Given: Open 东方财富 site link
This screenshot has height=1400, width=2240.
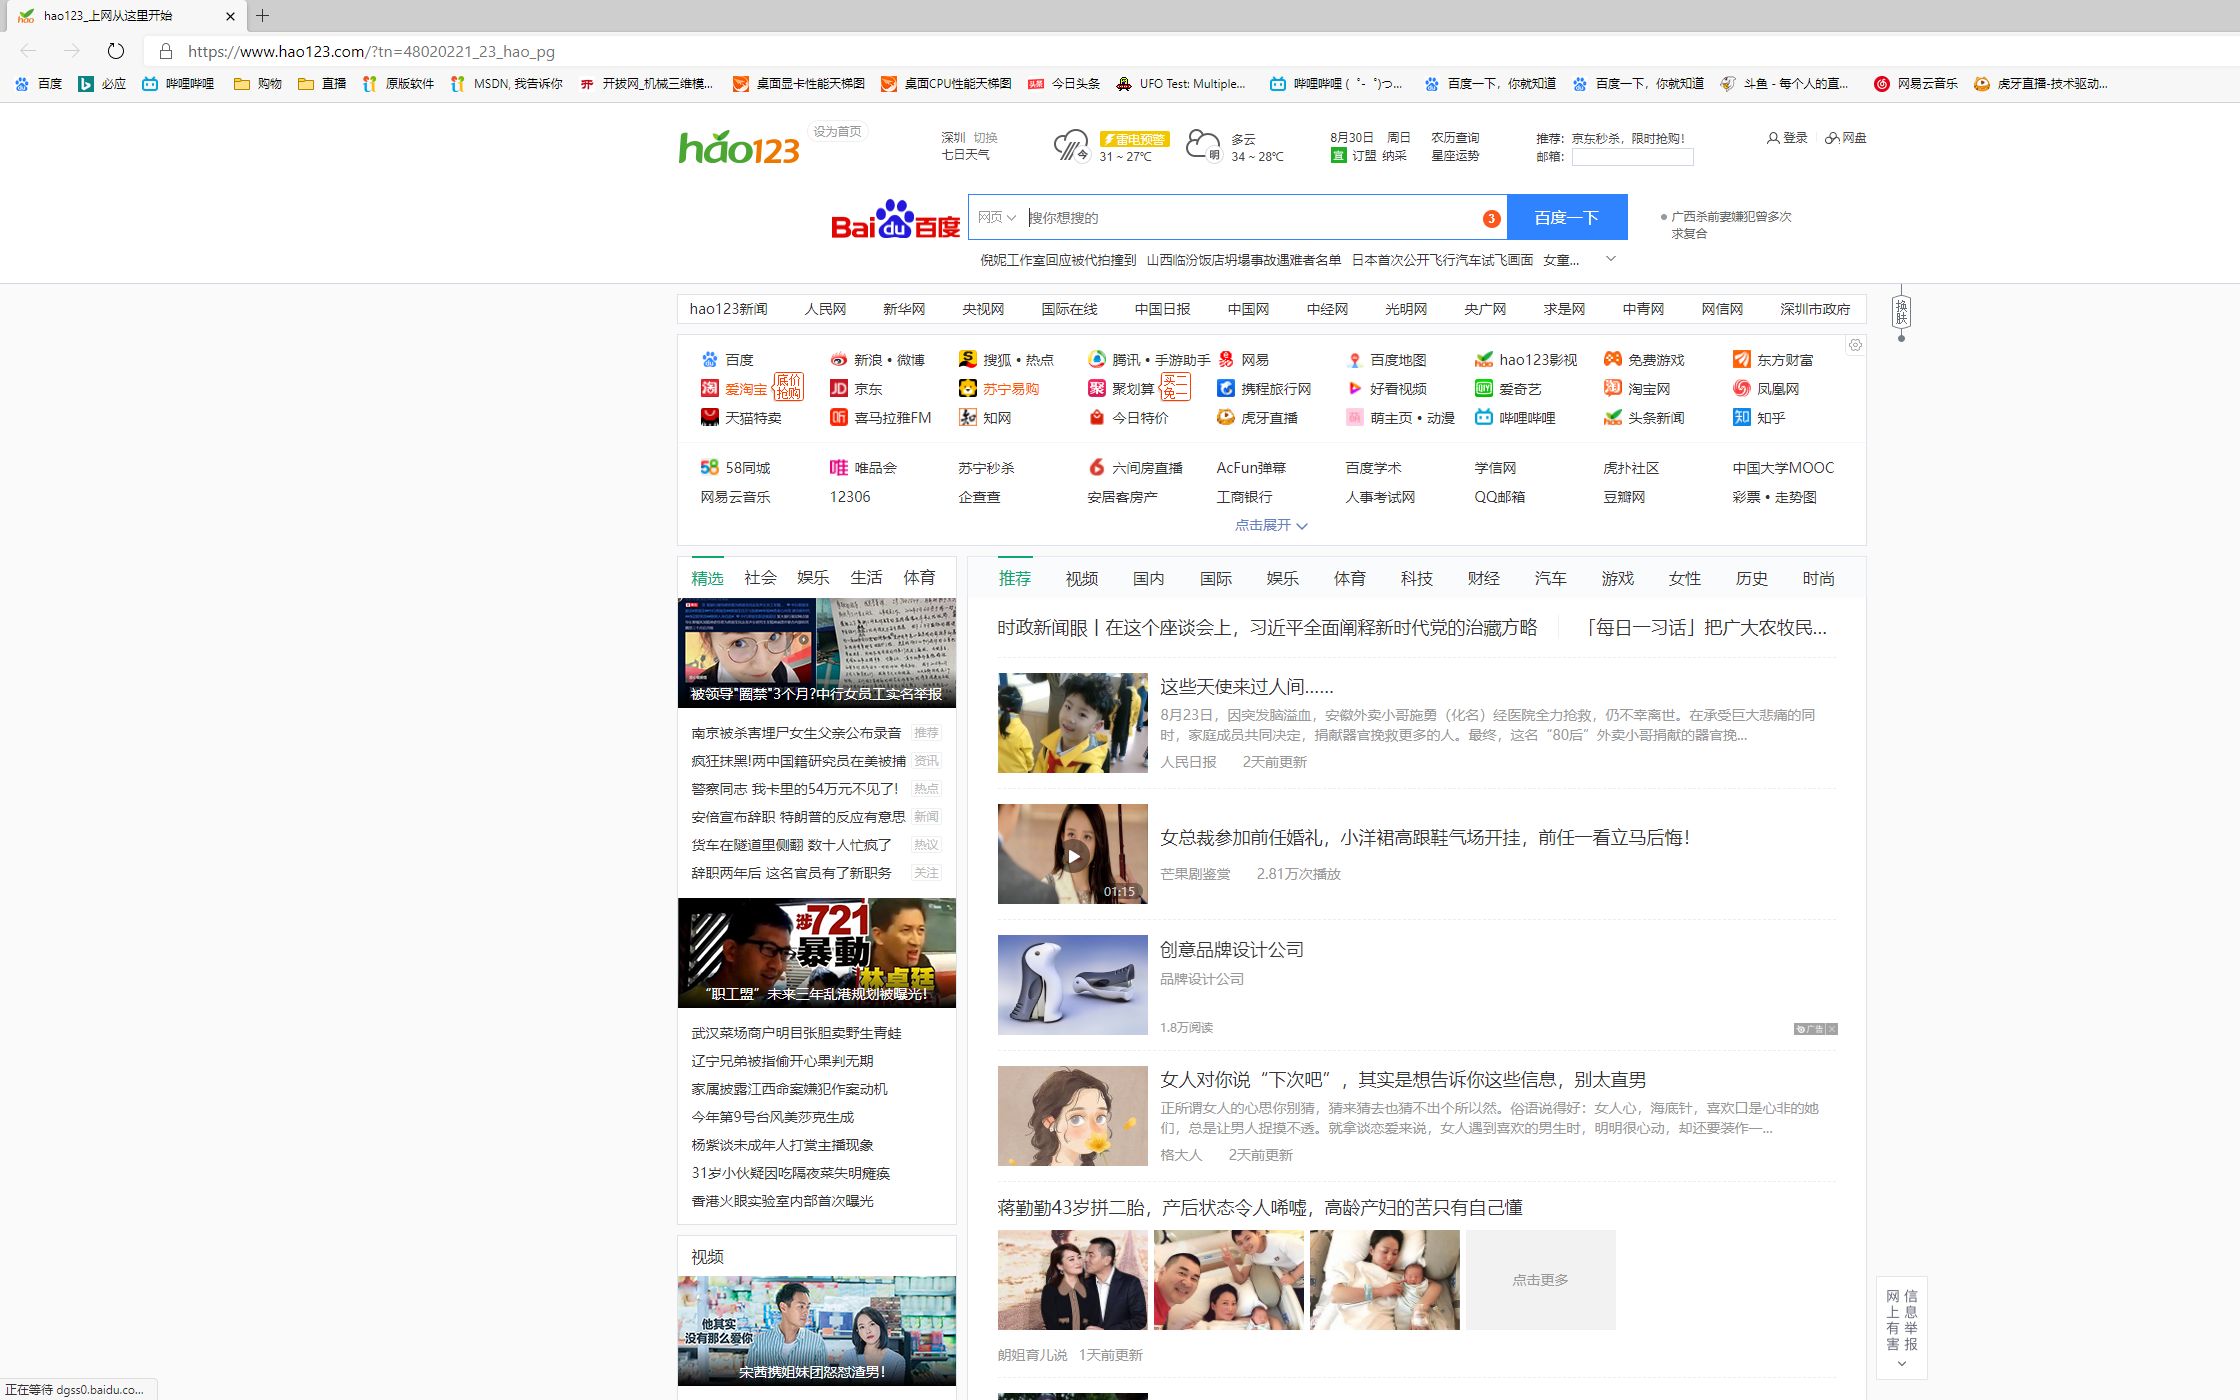Looking at the screenshot, I should tap(1773, 360).
